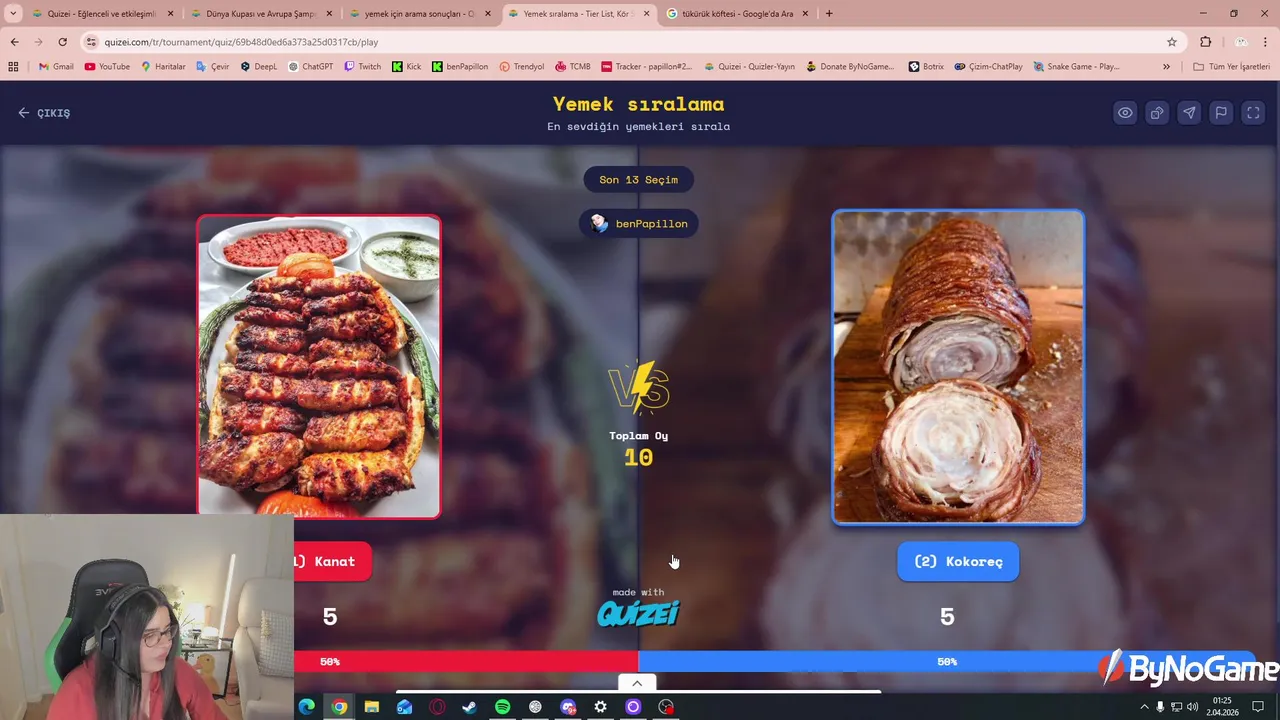
Task: Close the Yemek sıralama tab
Action: (x=646, y=14)
